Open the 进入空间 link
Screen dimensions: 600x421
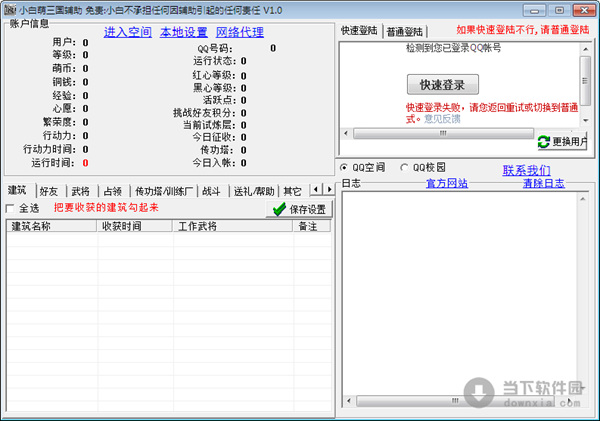point(128,32)
